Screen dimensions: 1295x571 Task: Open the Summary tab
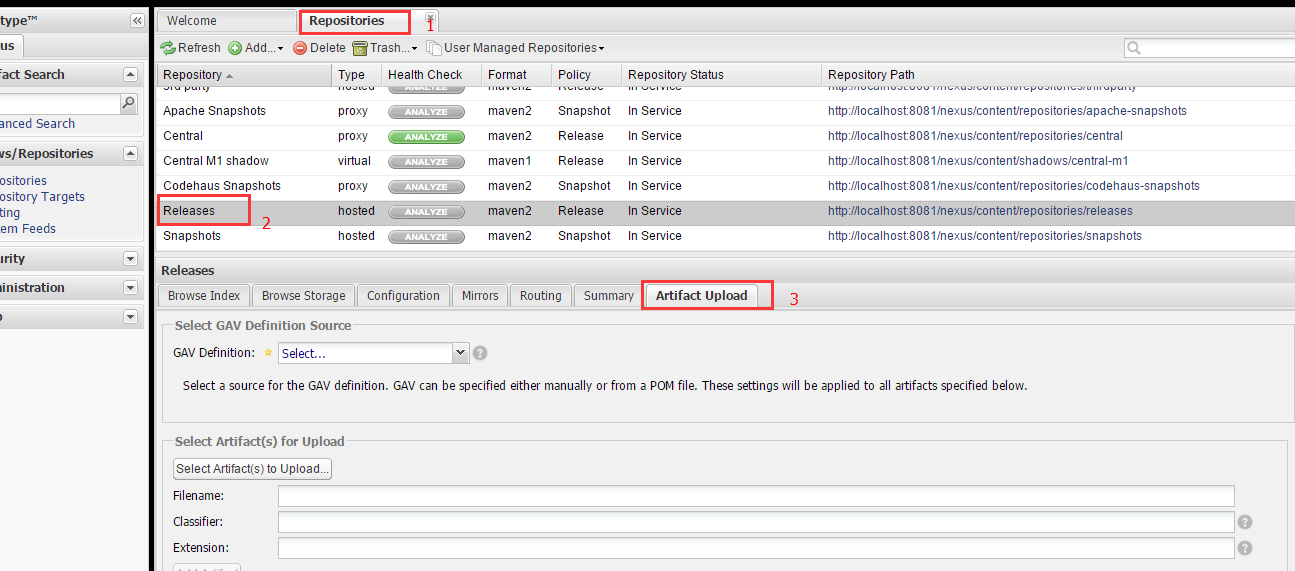click(609, 296)
